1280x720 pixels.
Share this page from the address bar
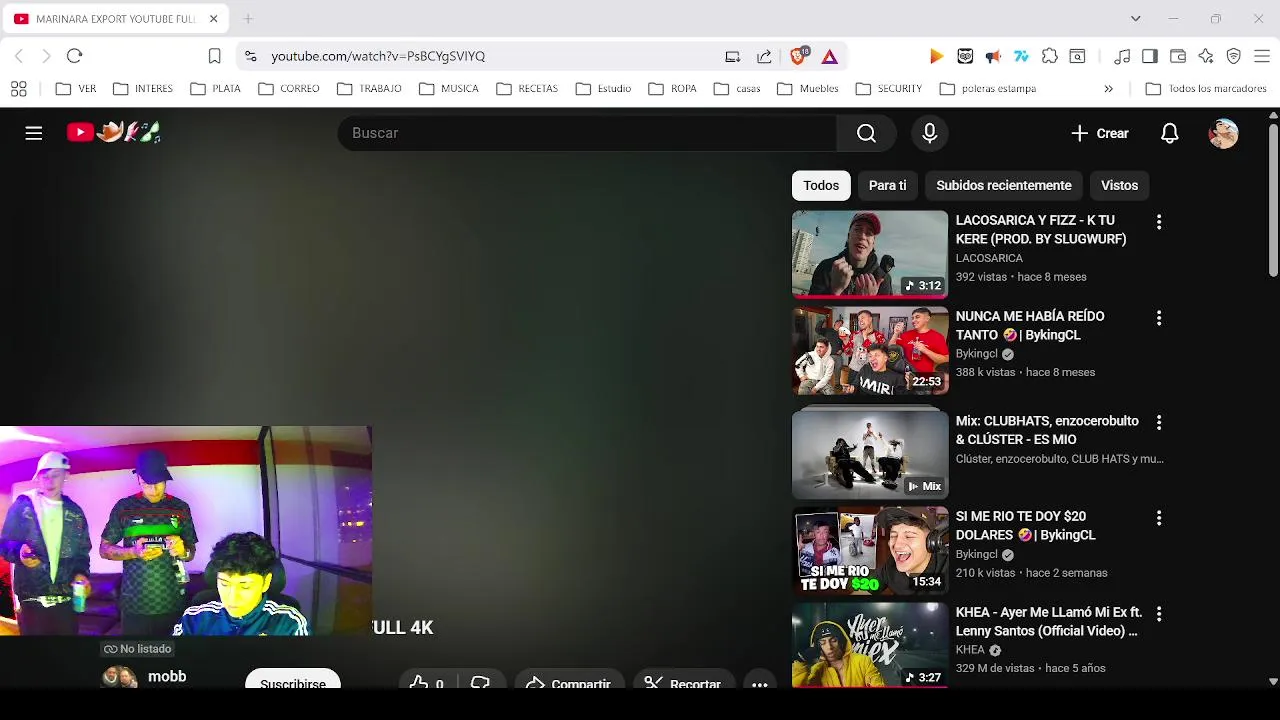tap(765, 56)
